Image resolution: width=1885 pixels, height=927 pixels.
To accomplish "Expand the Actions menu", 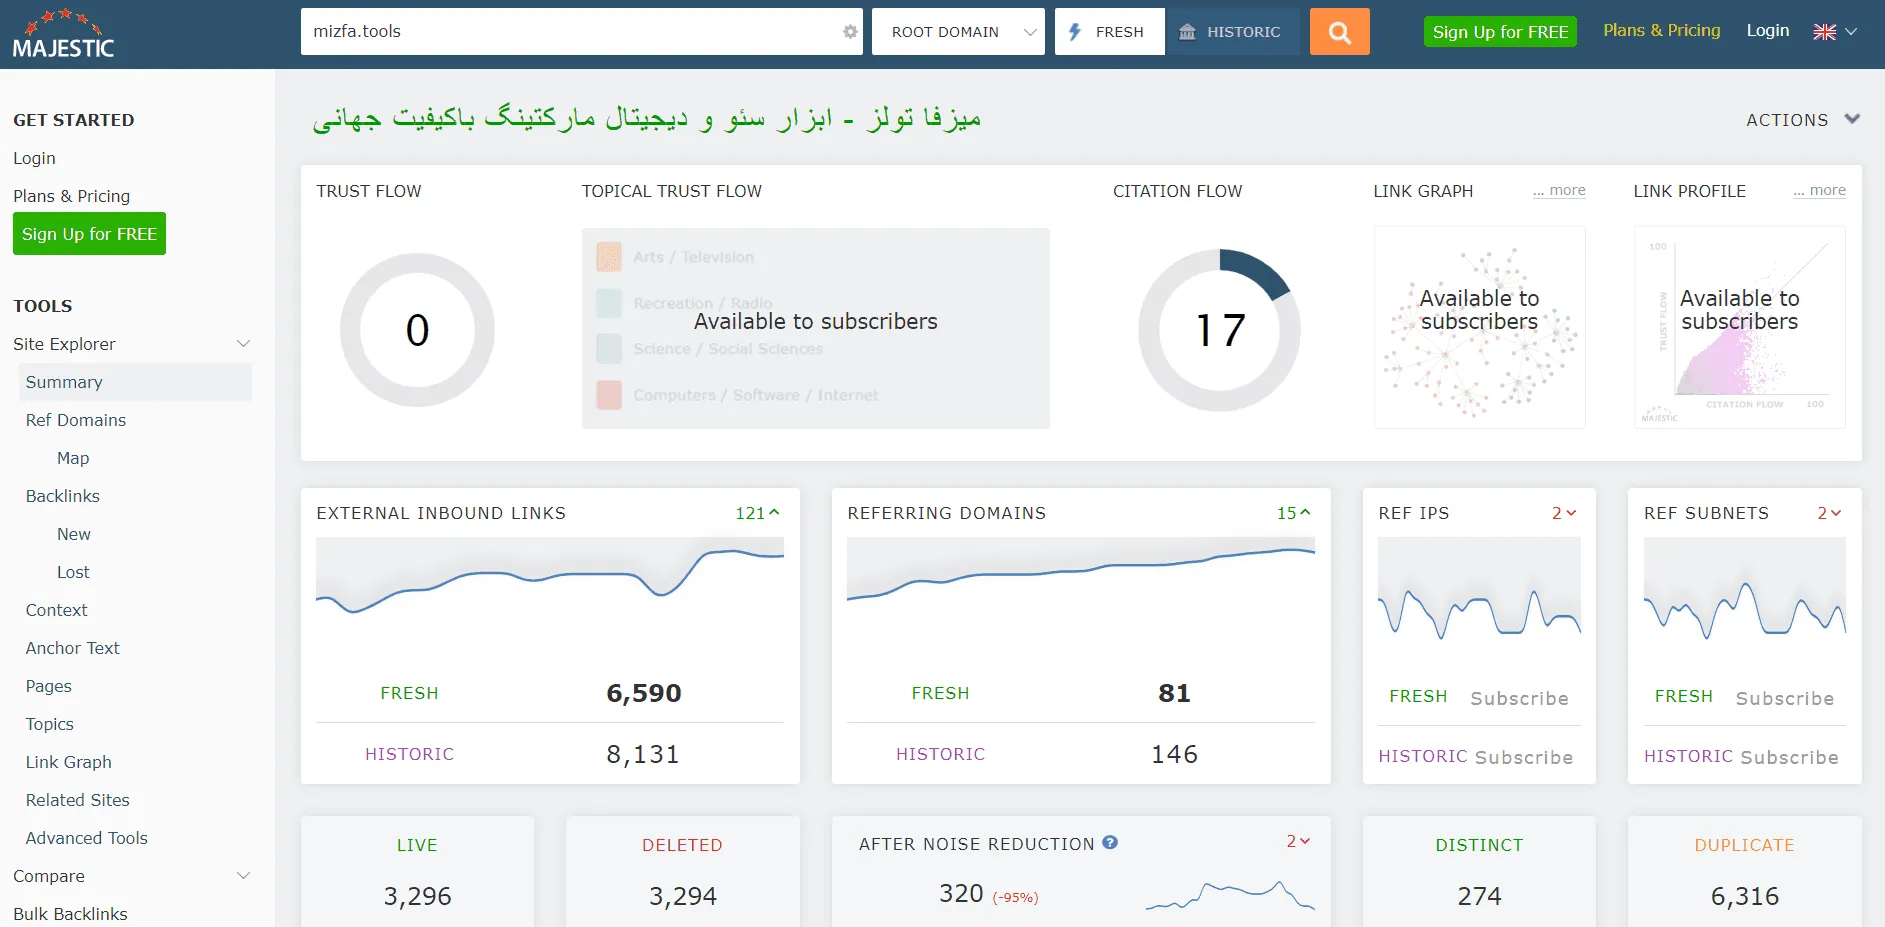I will tap(1803, 120).
